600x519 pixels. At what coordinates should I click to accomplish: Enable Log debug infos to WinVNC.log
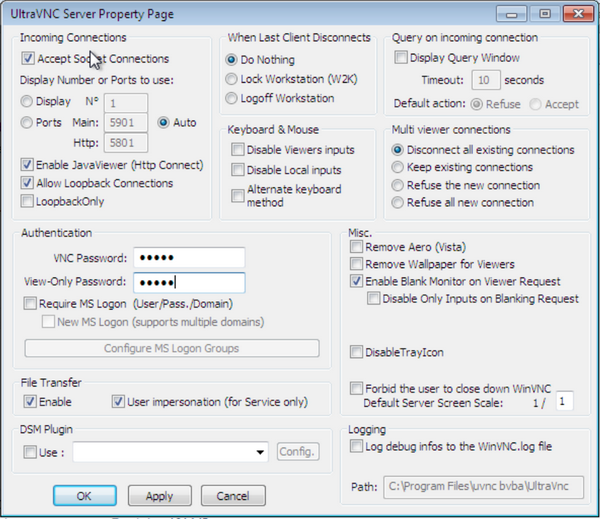point(356,446)
